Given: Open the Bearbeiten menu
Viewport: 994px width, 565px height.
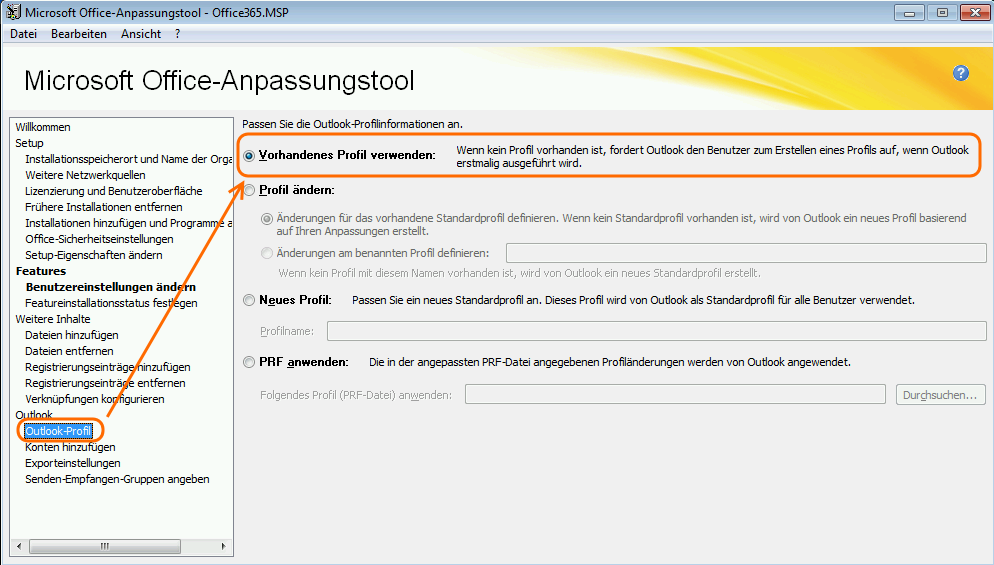Looking at the screenshot, I should 79,33.
